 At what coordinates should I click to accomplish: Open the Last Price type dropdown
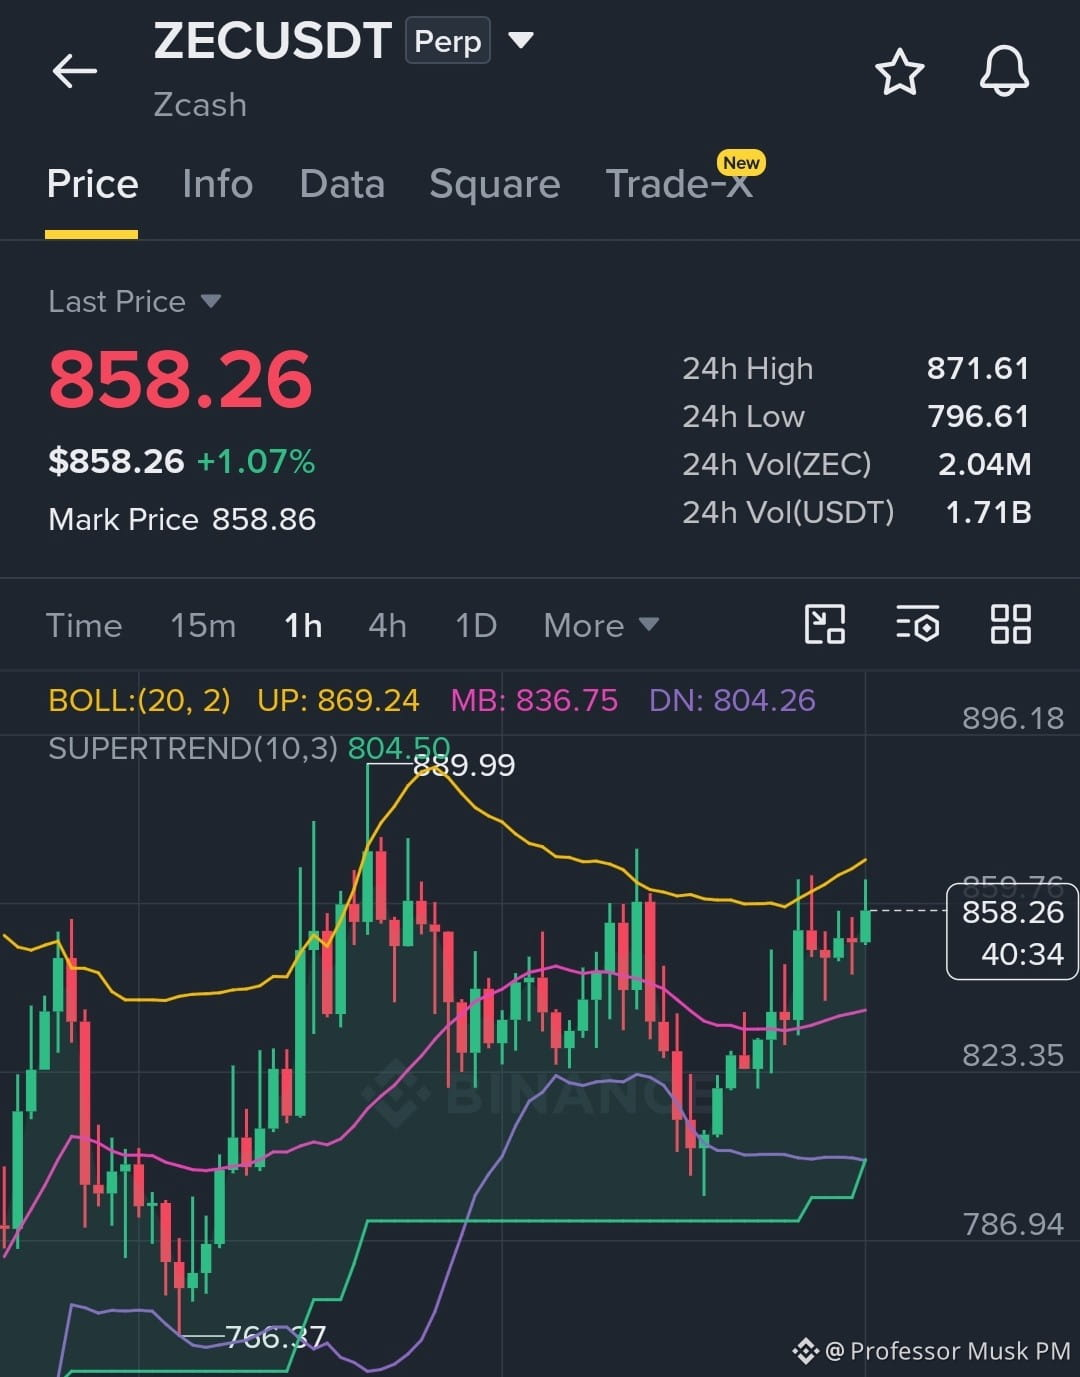tap(135, 301)
